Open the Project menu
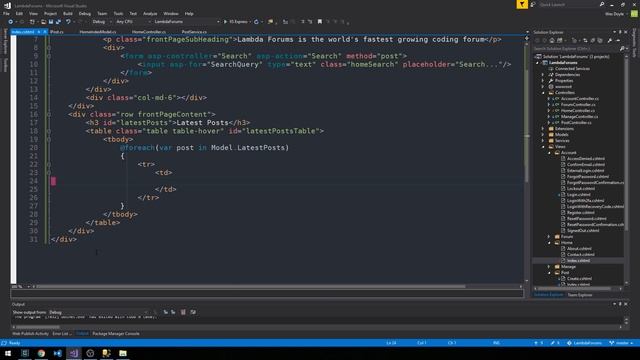Viewport: 640px width, 360px height. click(x=50, y=13)
